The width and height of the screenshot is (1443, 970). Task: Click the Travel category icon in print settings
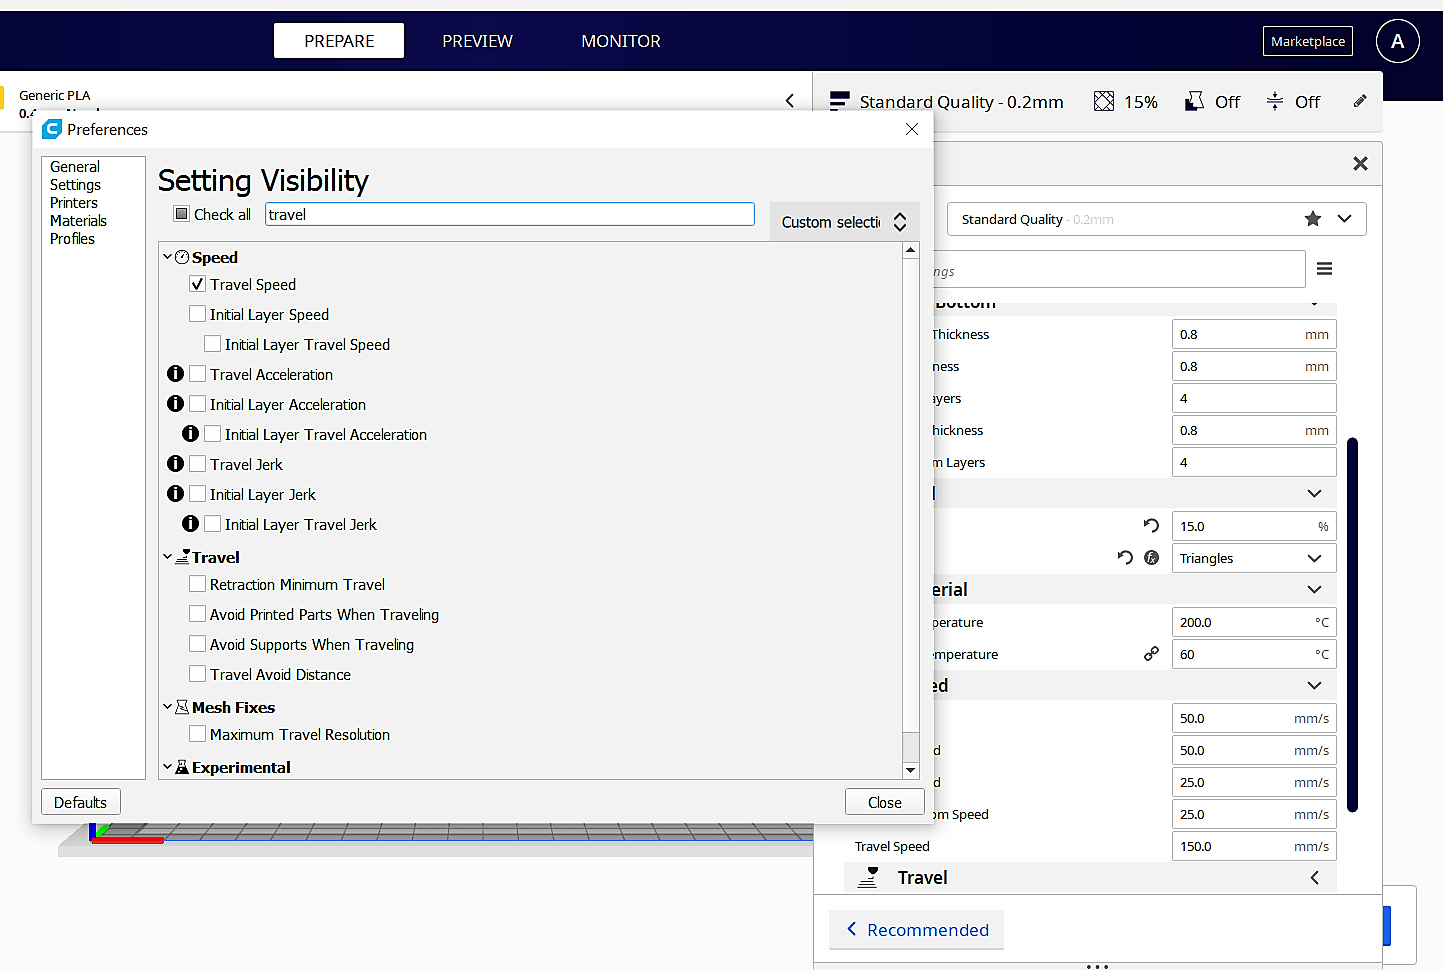tap(869, 877)
